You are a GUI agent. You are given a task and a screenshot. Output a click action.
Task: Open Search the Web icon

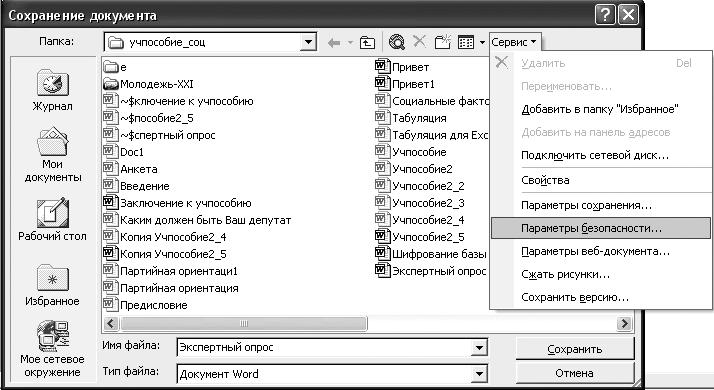point(396,42)
